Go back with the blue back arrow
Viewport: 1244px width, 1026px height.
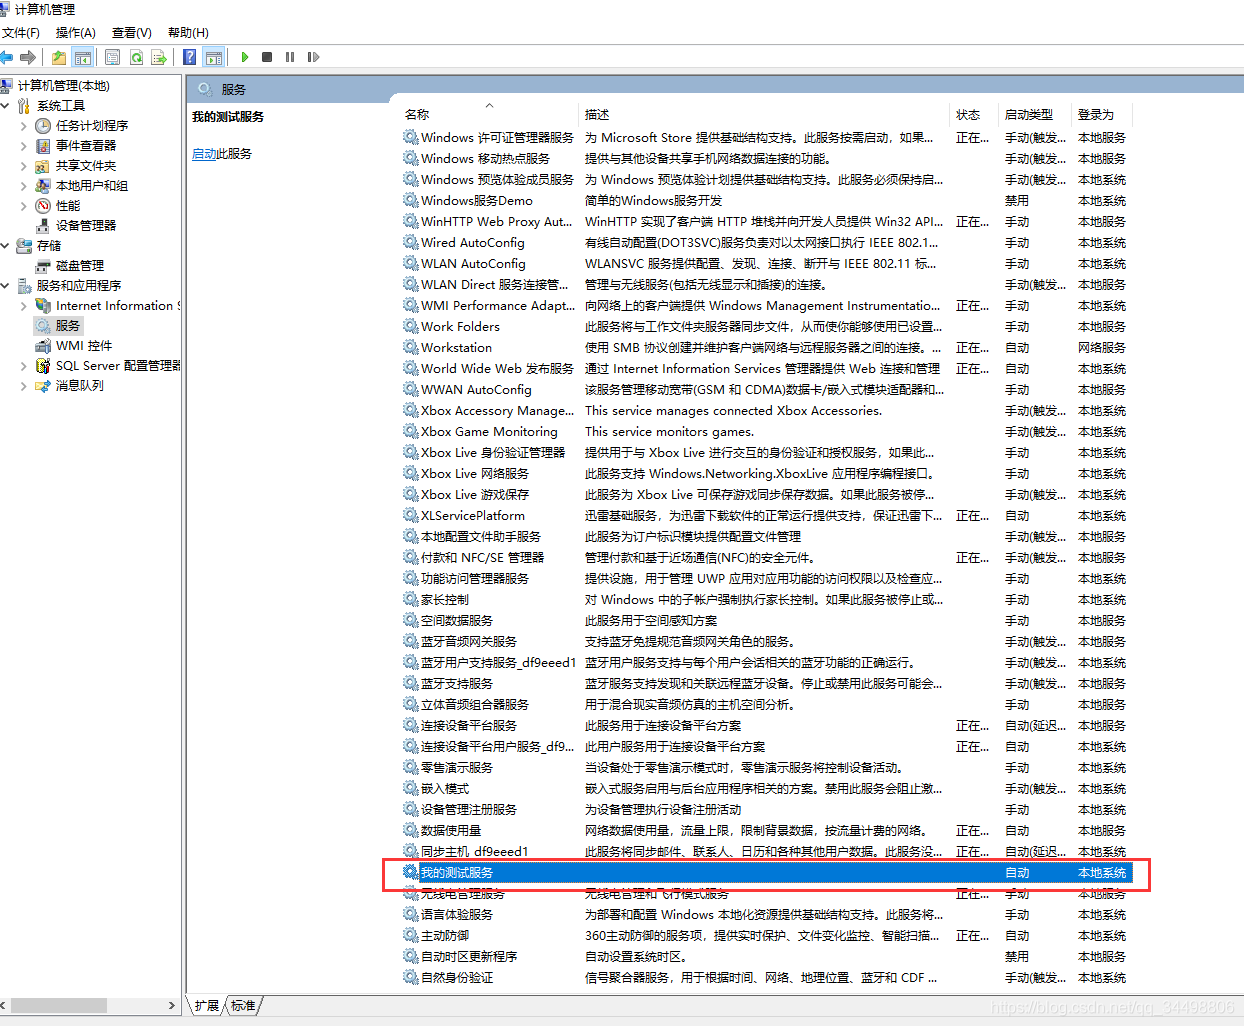(7, 57)
